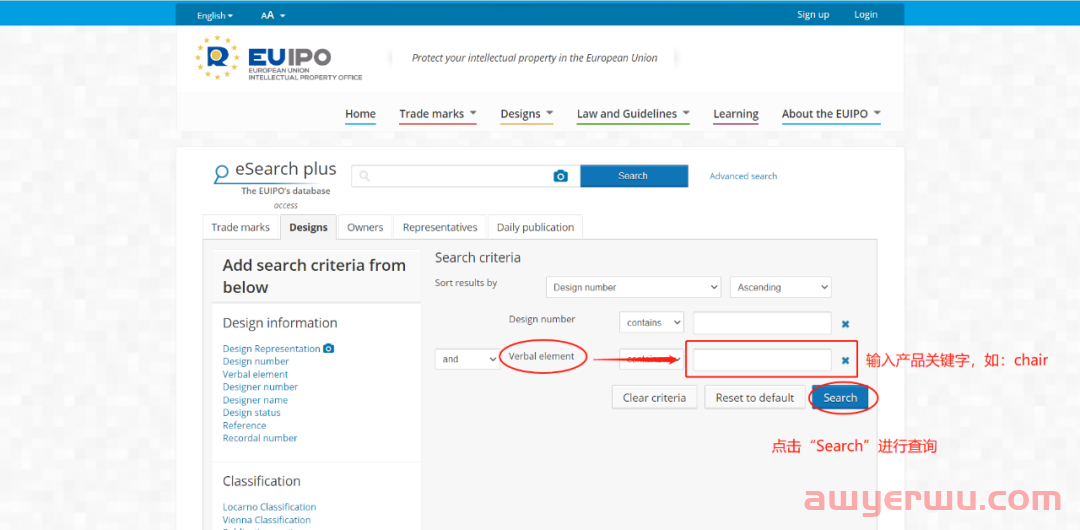The image size is (1080, 530).
Task: Switch to the Representatives tab
Action: point(440,227)
